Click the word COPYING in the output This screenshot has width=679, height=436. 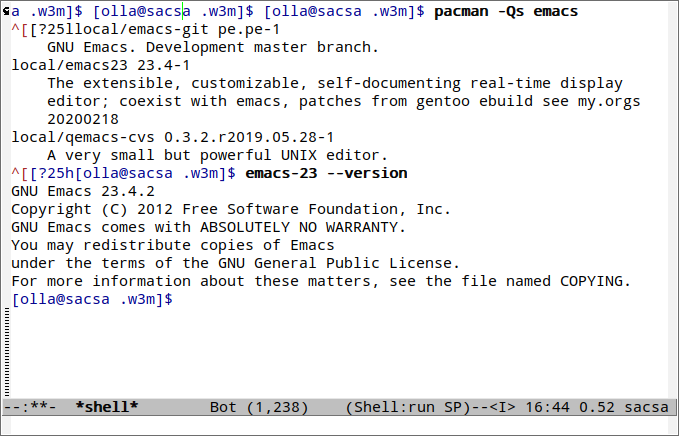click(x=591, y=281)
